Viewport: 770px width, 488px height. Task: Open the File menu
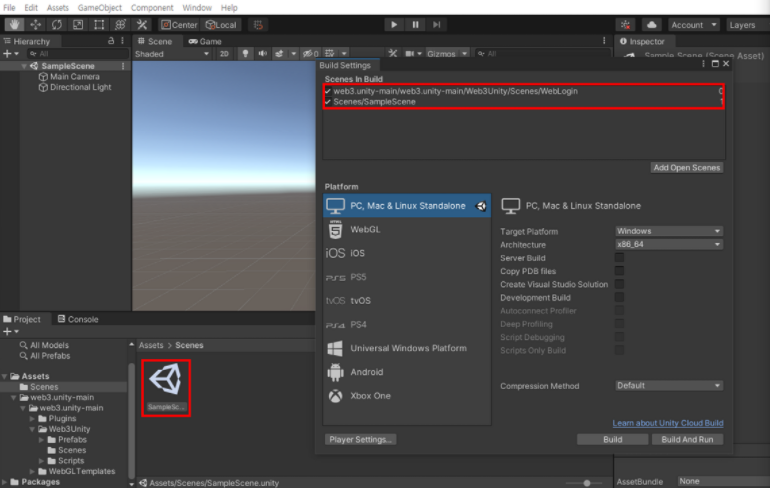(9, 7)
